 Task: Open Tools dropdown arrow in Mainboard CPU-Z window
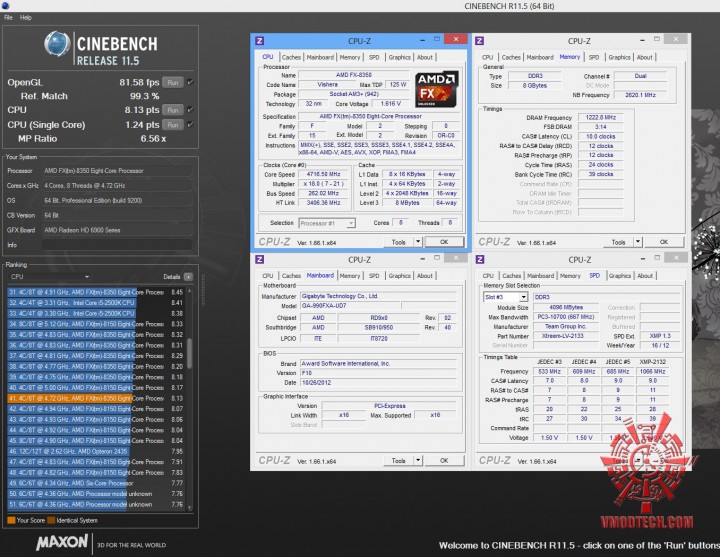point(418,461)
